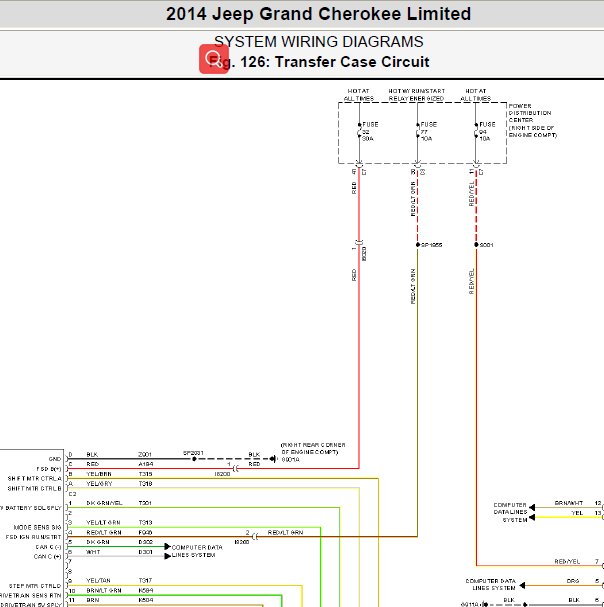604x607 pixels.
Task: Click the 'BATTERY SOL SPLY' pin label
Action: pyautogui.click(x=31, y=508)
